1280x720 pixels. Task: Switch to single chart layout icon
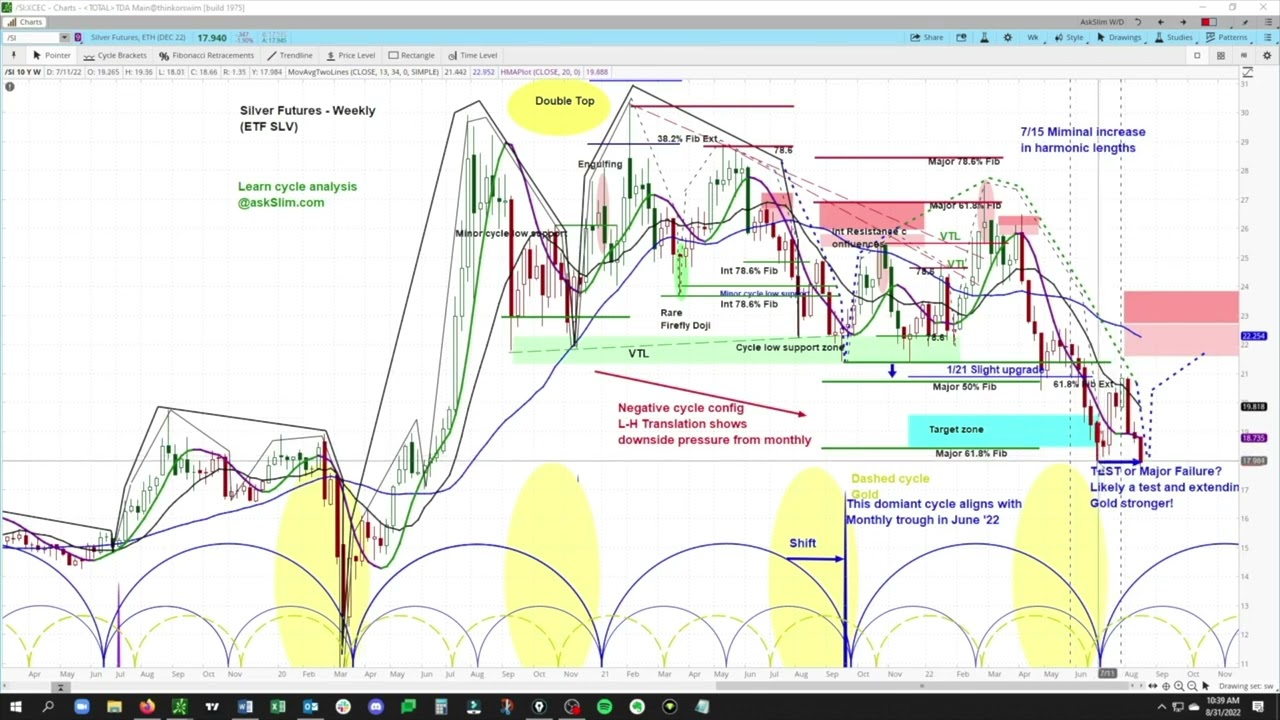tap(1197, 55)
